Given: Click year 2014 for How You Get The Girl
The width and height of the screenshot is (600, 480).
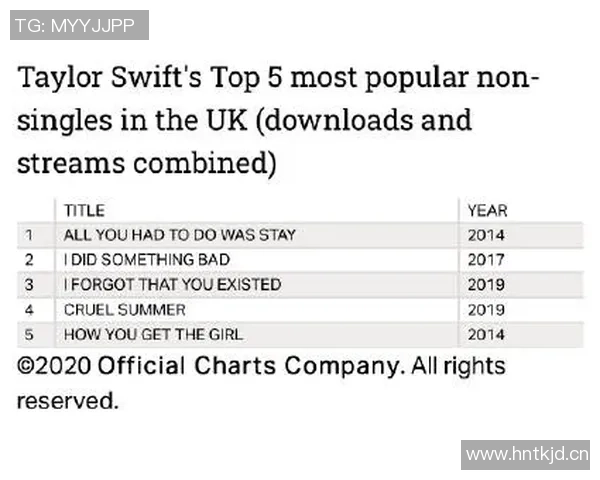Looking at the screenshot, I should coord(486,335).
